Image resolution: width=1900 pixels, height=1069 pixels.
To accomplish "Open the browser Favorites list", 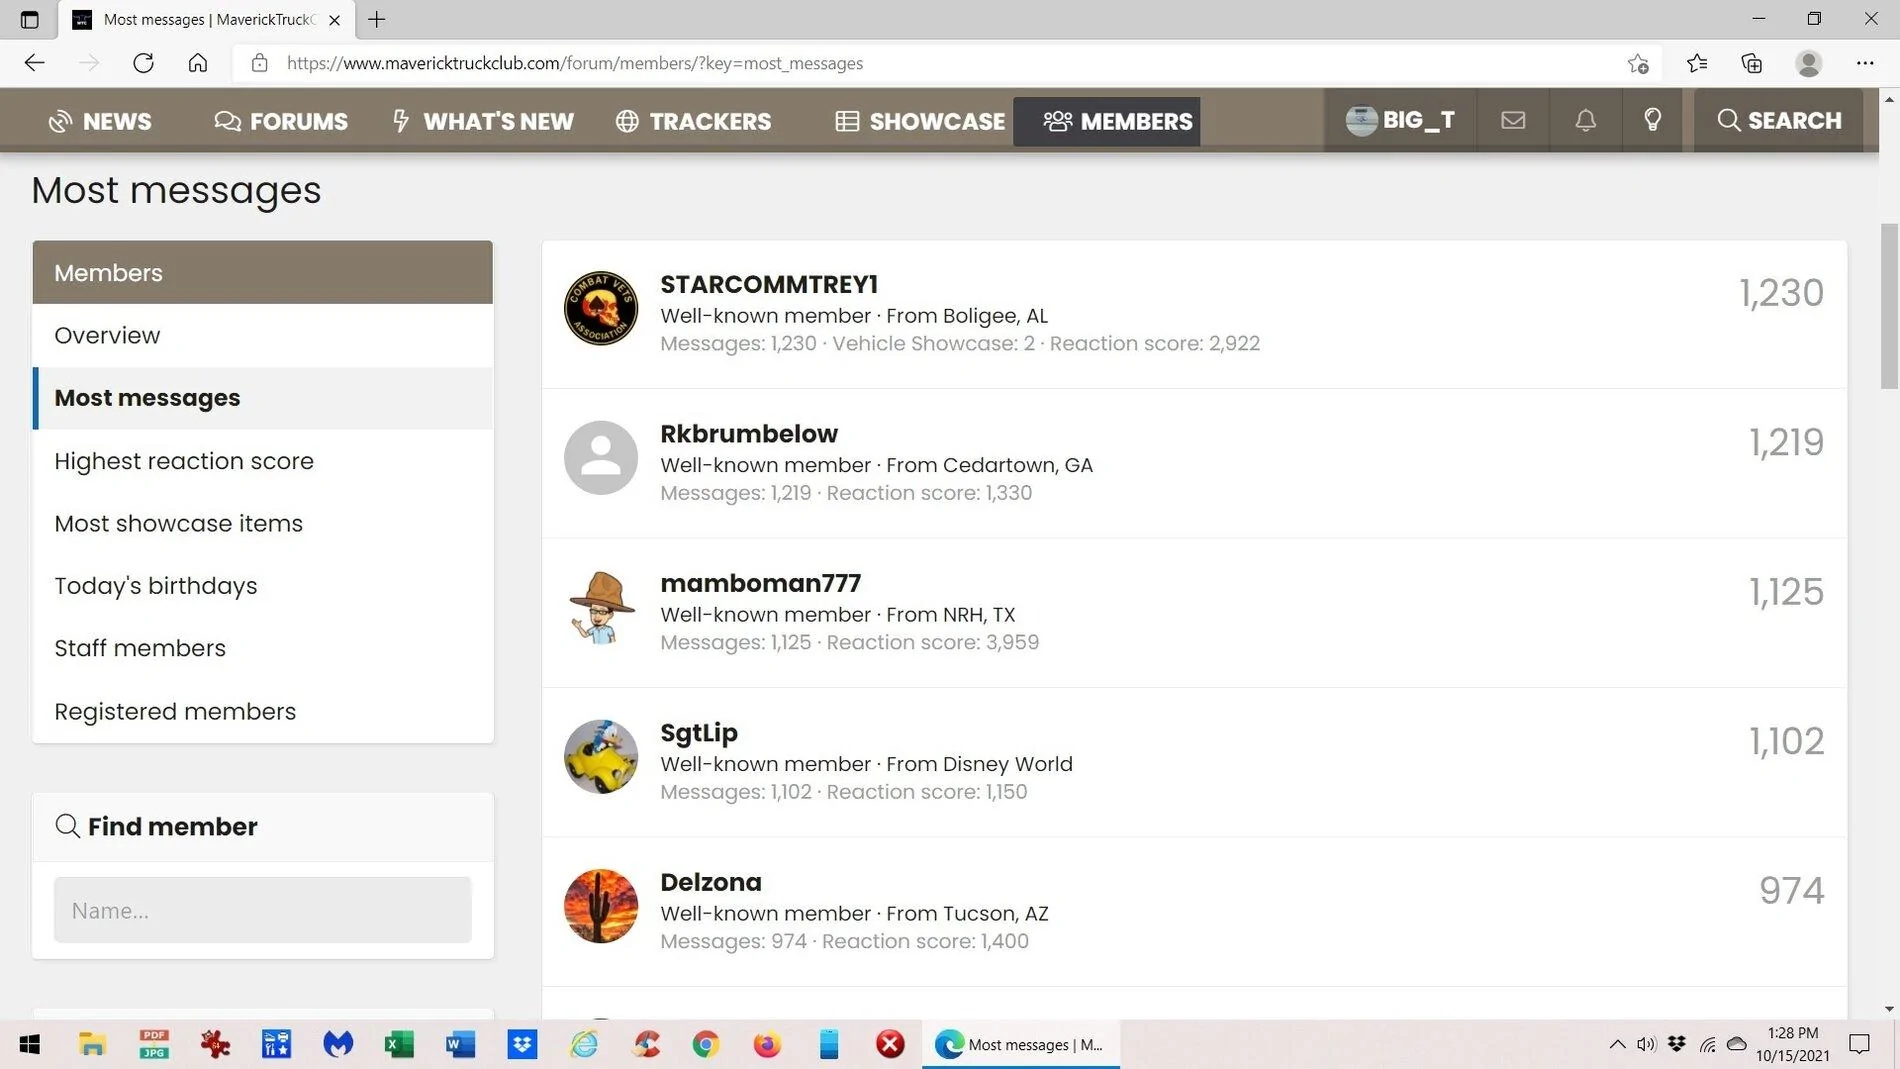I will coord(1697,63).
